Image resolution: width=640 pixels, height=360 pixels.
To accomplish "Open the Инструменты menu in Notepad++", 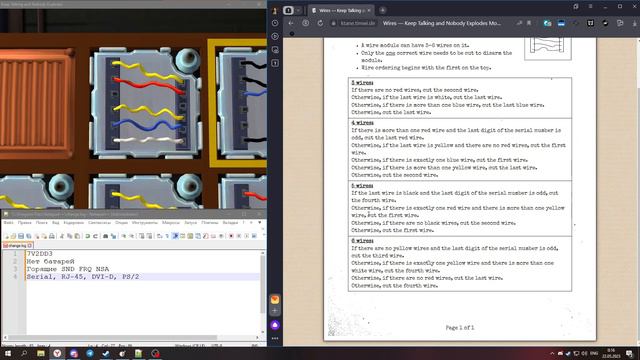I will 144,223.
